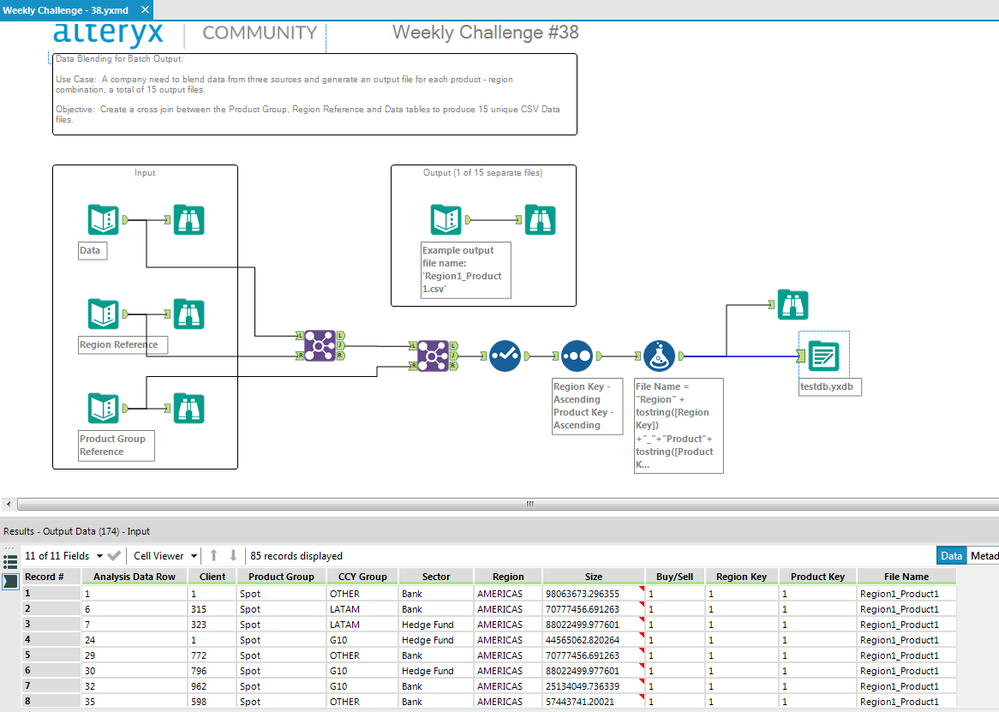Click Browse tool beside Product Group Reference

[189, 408]
